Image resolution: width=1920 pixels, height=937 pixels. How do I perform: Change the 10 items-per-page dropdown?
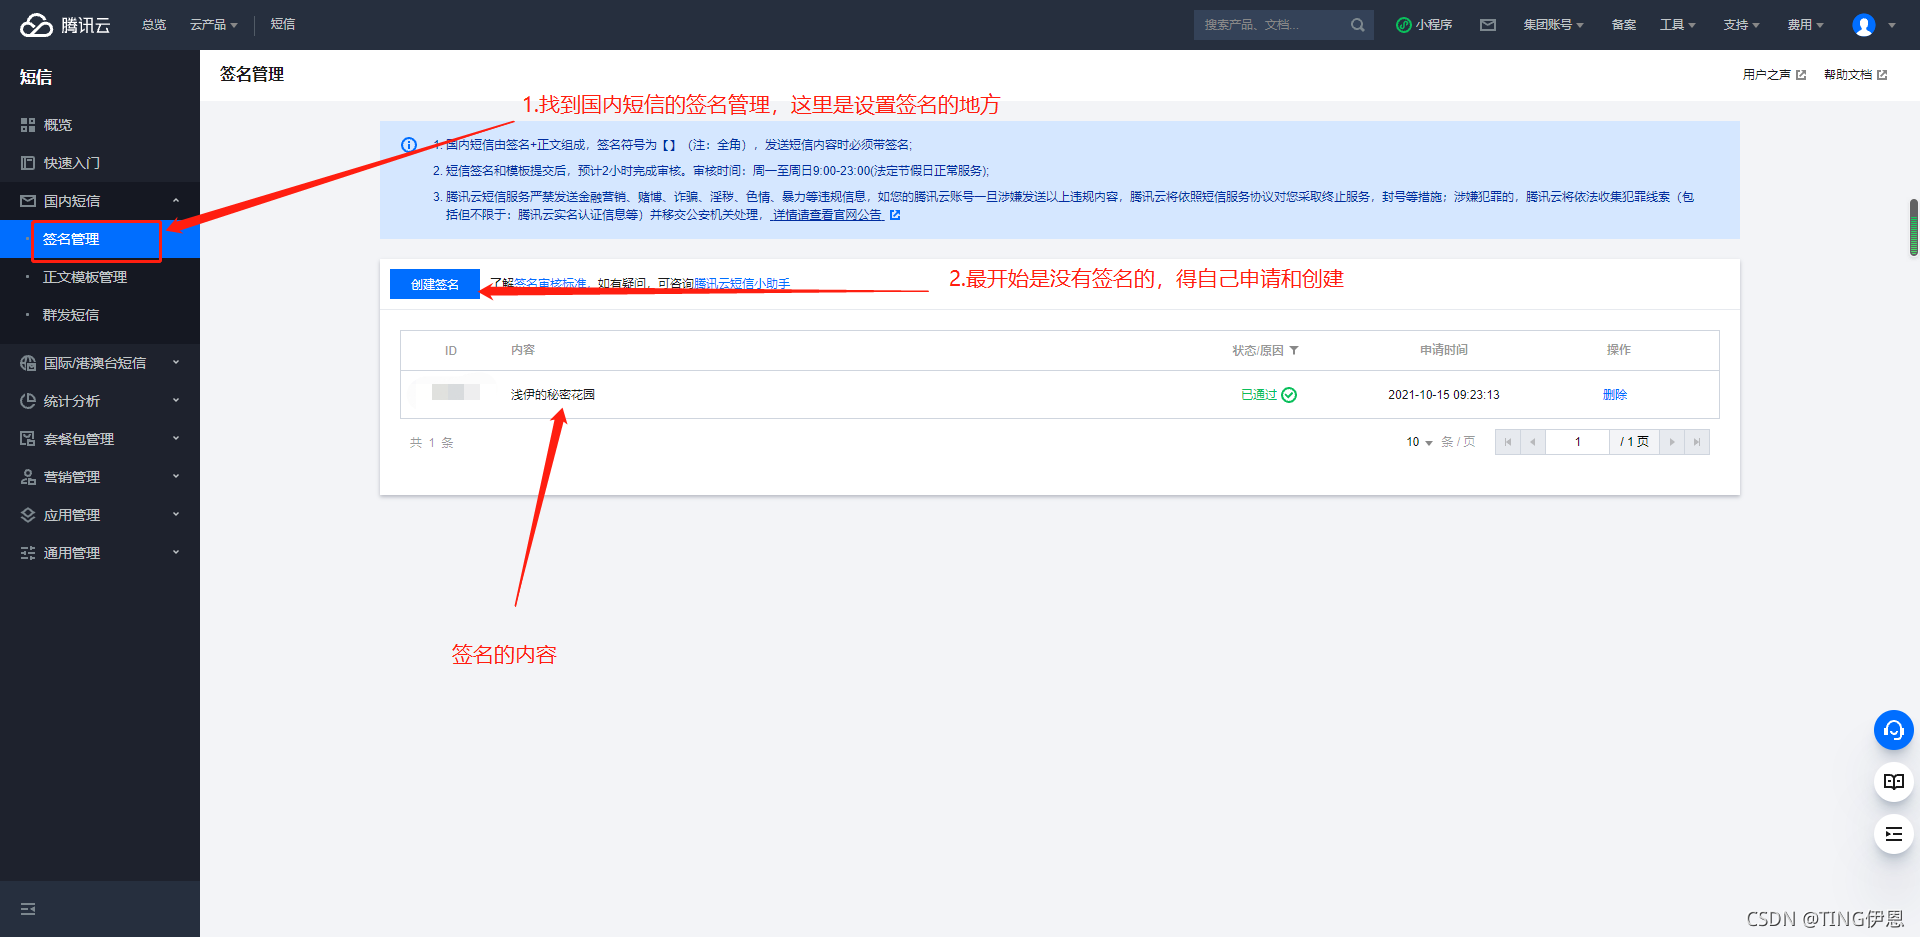pyautogui.click(x=1419, y=442)
